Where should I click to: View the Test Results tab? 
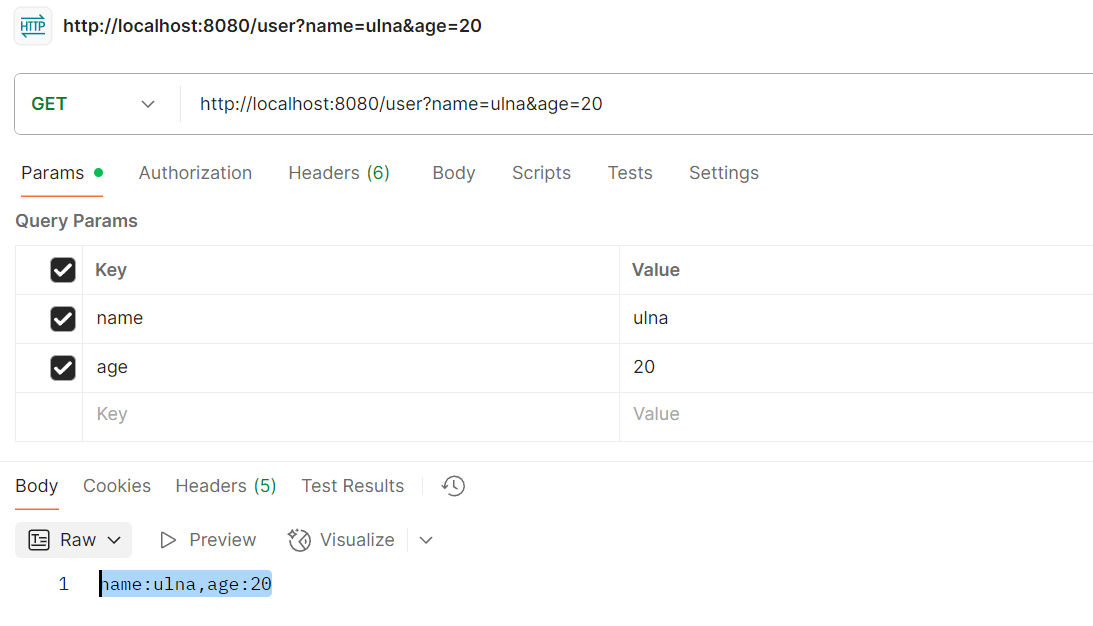point(352,486)
